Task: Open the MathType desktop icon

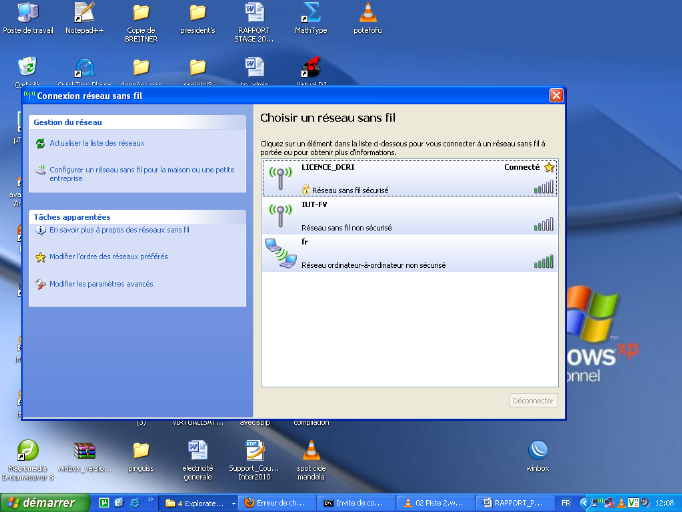Action: [311, 15]
